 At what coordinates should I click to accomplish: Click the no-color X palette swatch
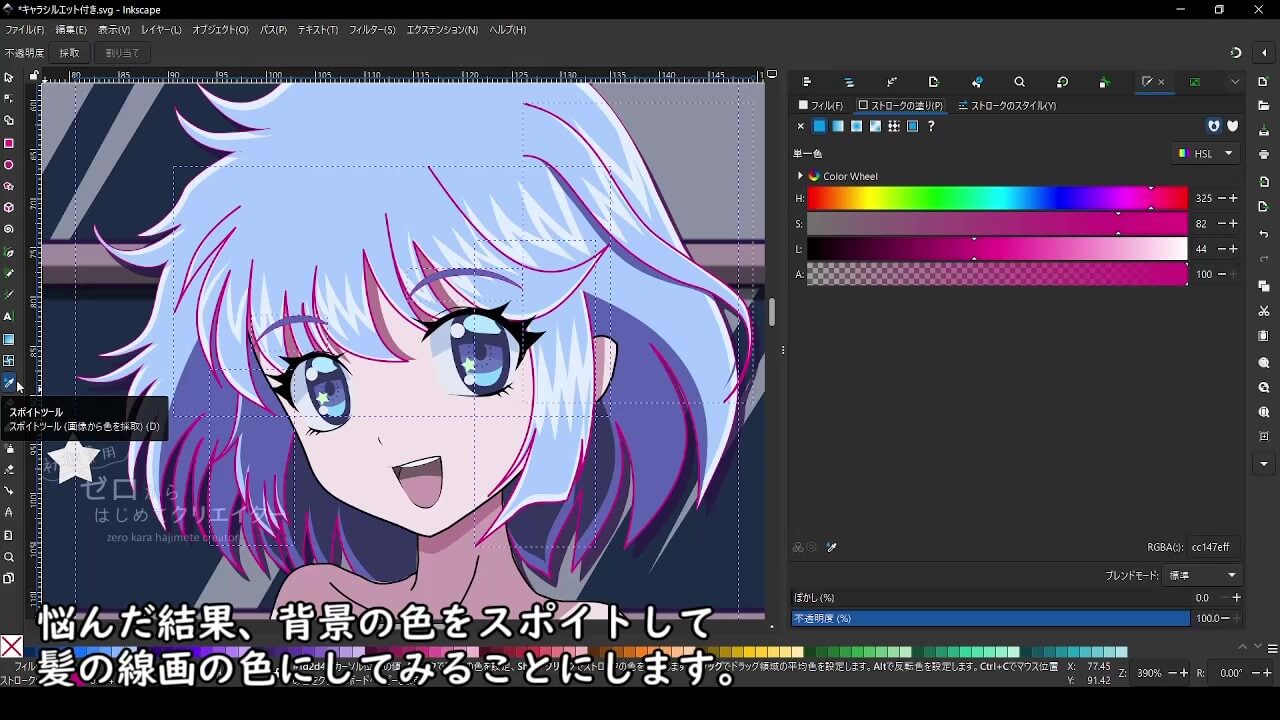pyautogui.click(x=11, y=647)
